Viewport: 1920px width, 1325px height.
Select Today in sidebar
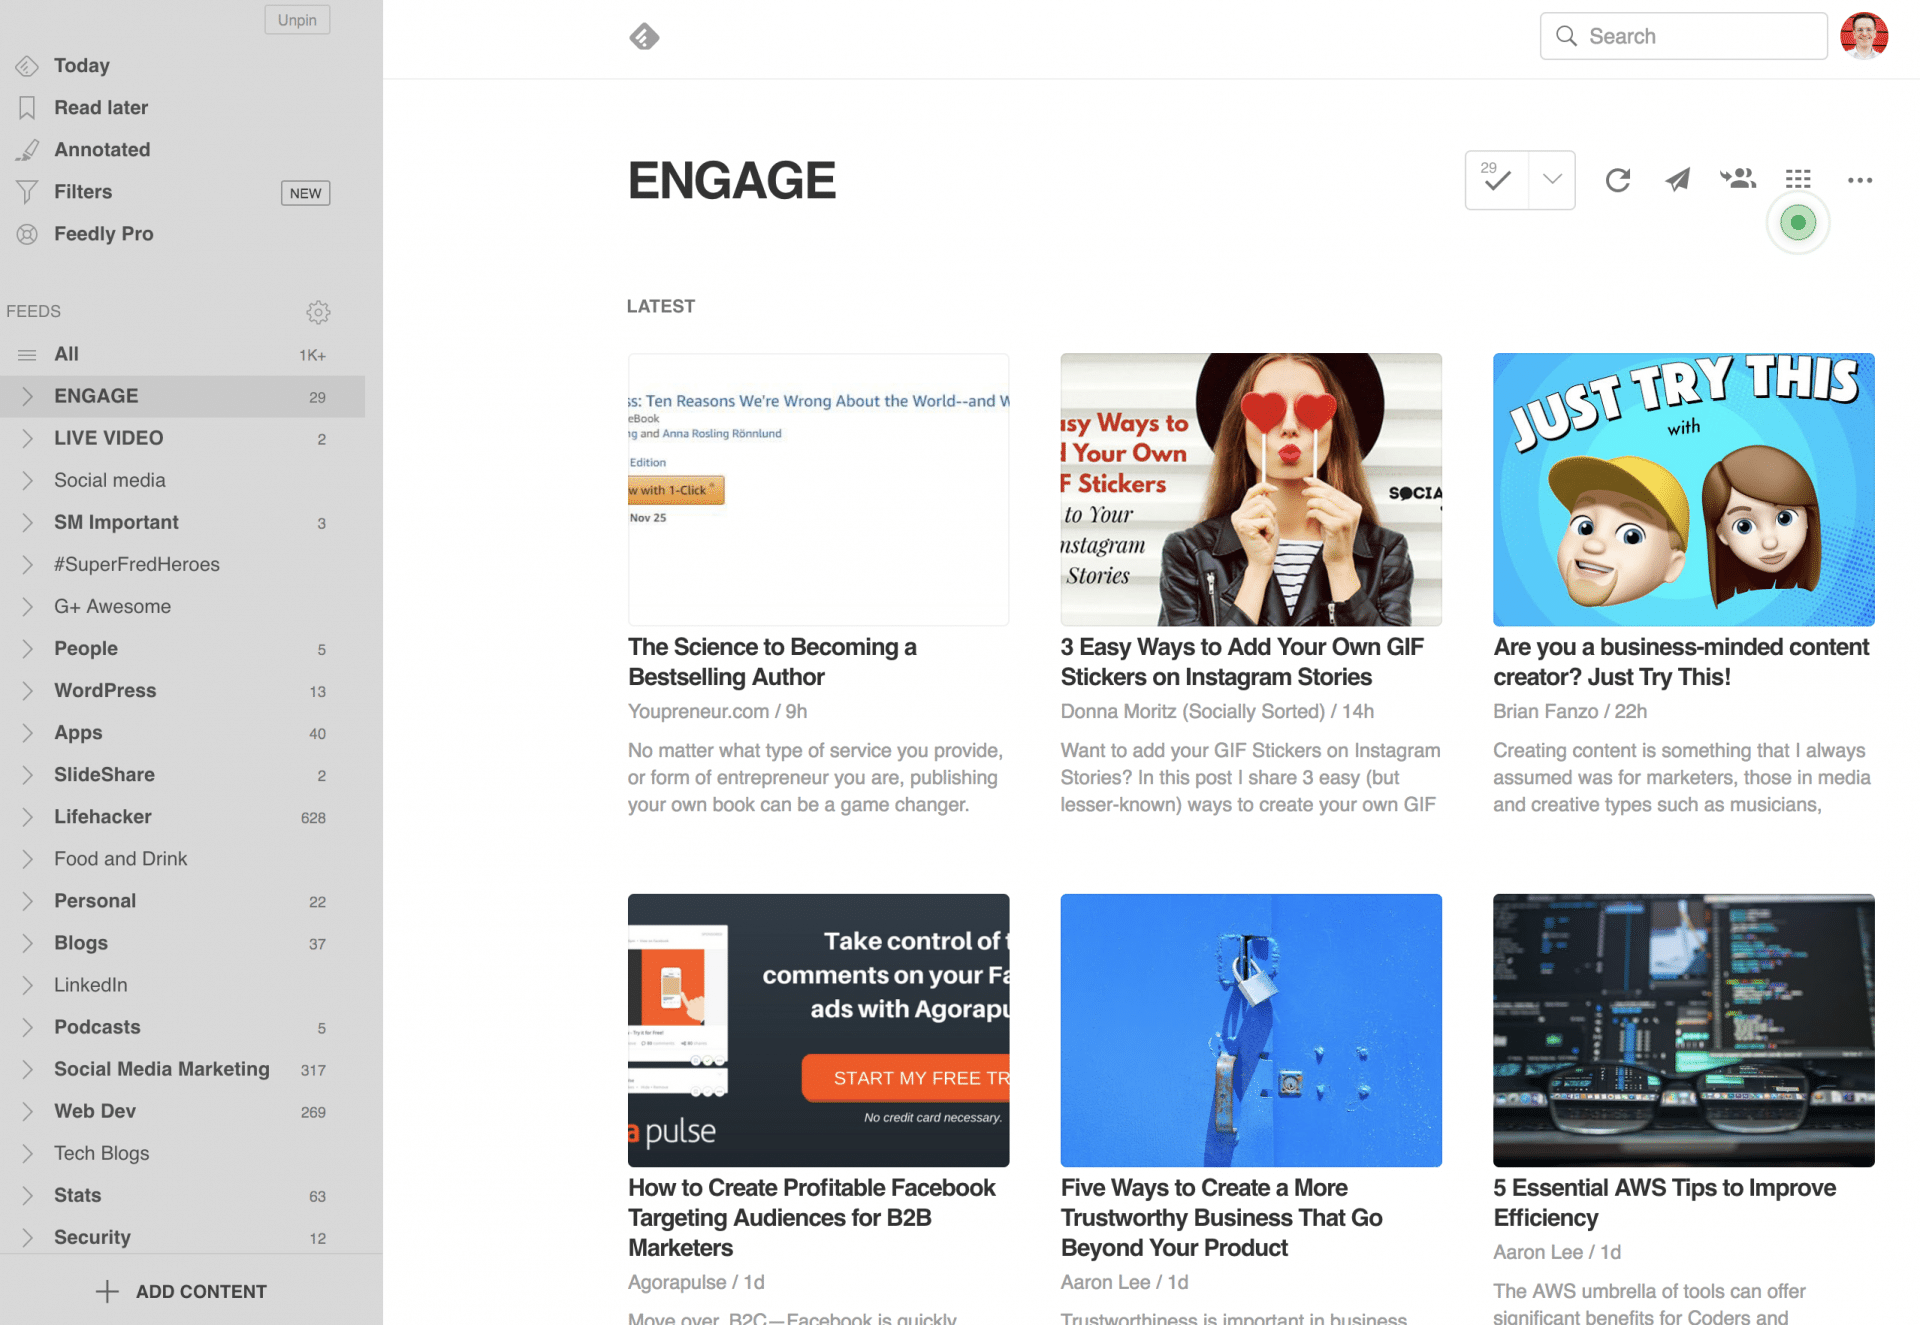82,66
